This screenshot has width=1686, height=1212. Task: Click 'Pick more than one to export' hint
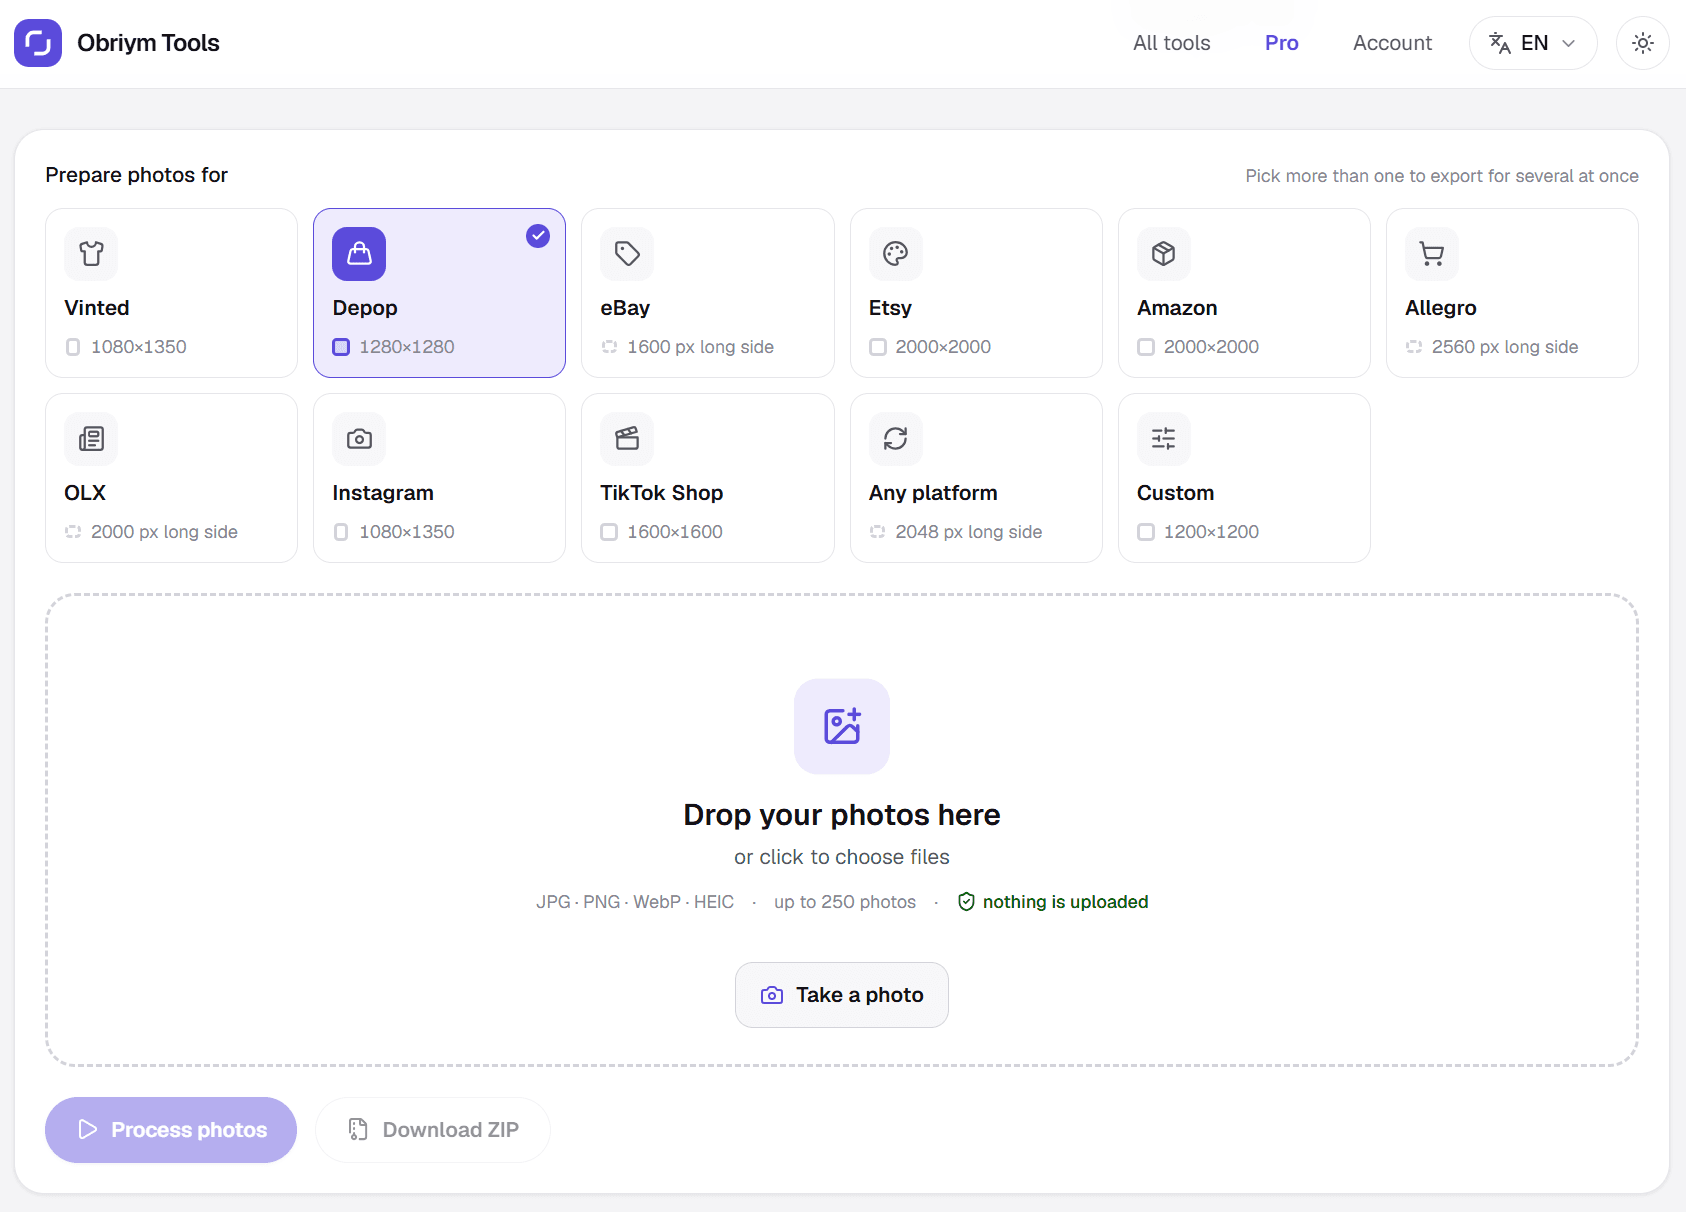pyautogui.click(x=1442, y=176)
